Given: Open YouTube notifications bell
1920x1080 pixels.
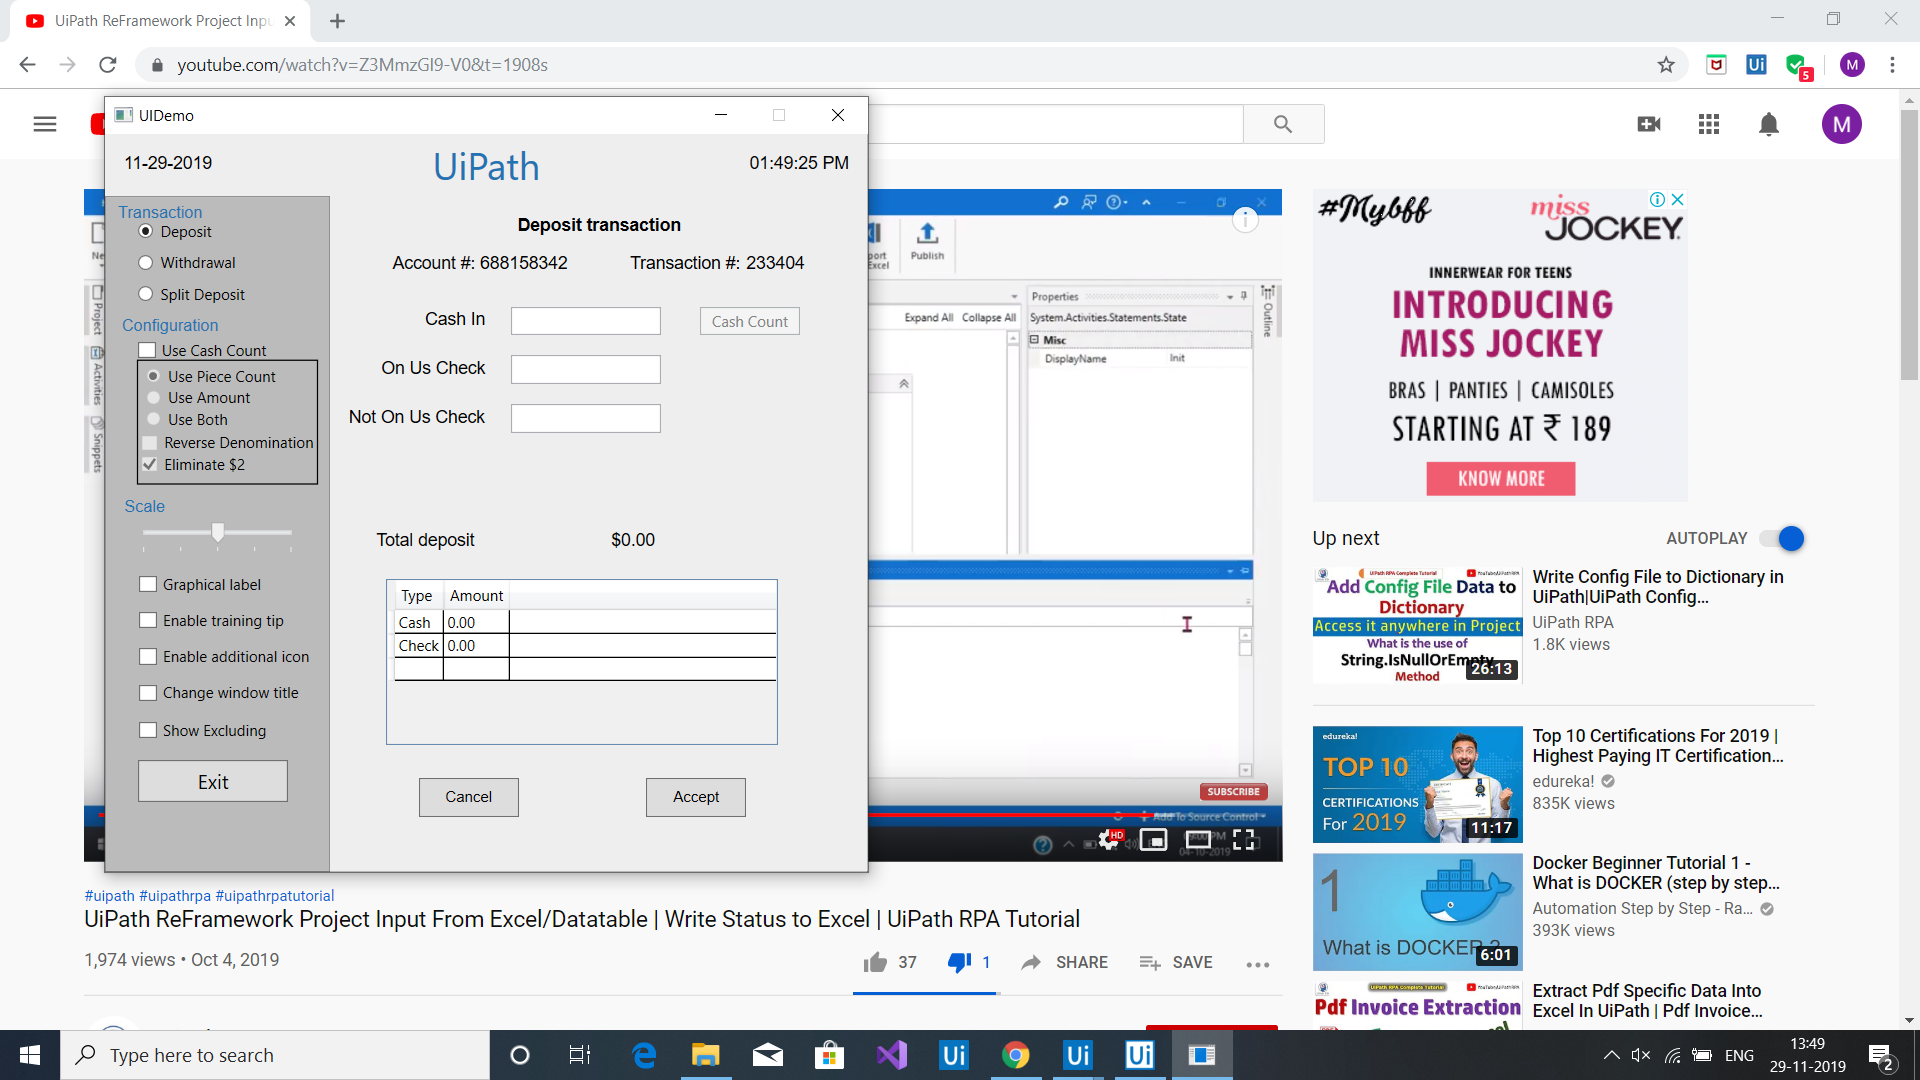Looking at the screenshot, I should pyautogui.click(x=1769, y=124).
